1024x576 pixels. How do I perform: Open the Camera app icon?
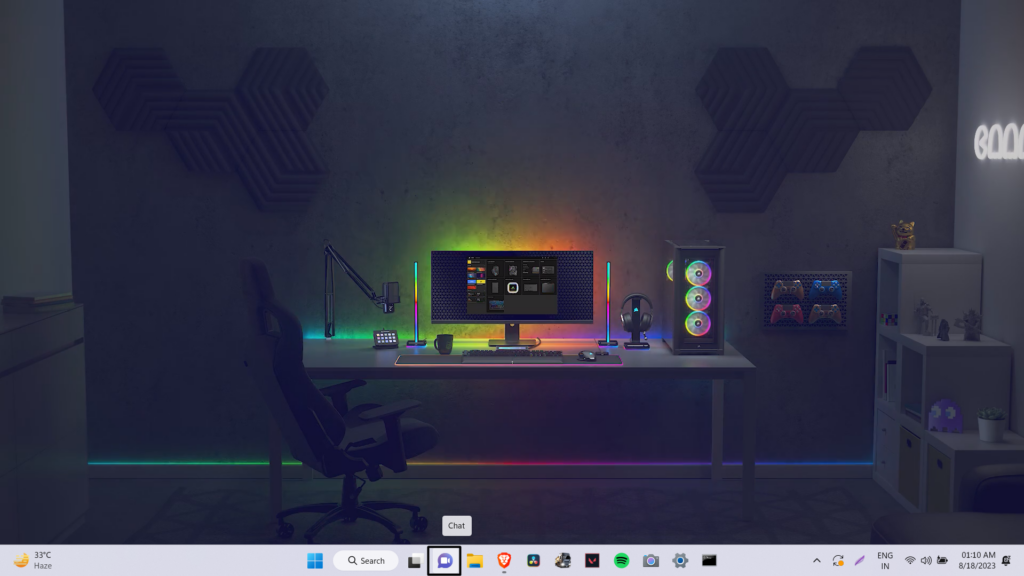pos(651,561)
